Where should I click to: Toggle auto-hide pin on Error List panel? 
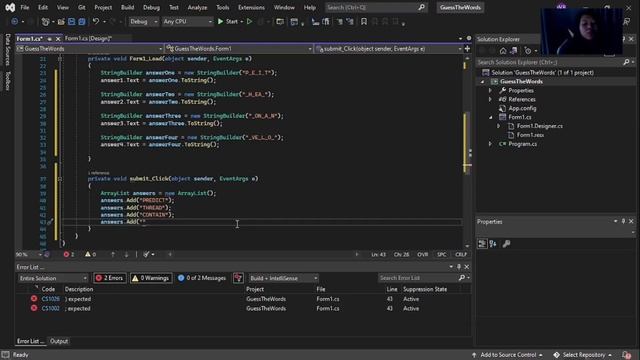(x=459, y=267)
